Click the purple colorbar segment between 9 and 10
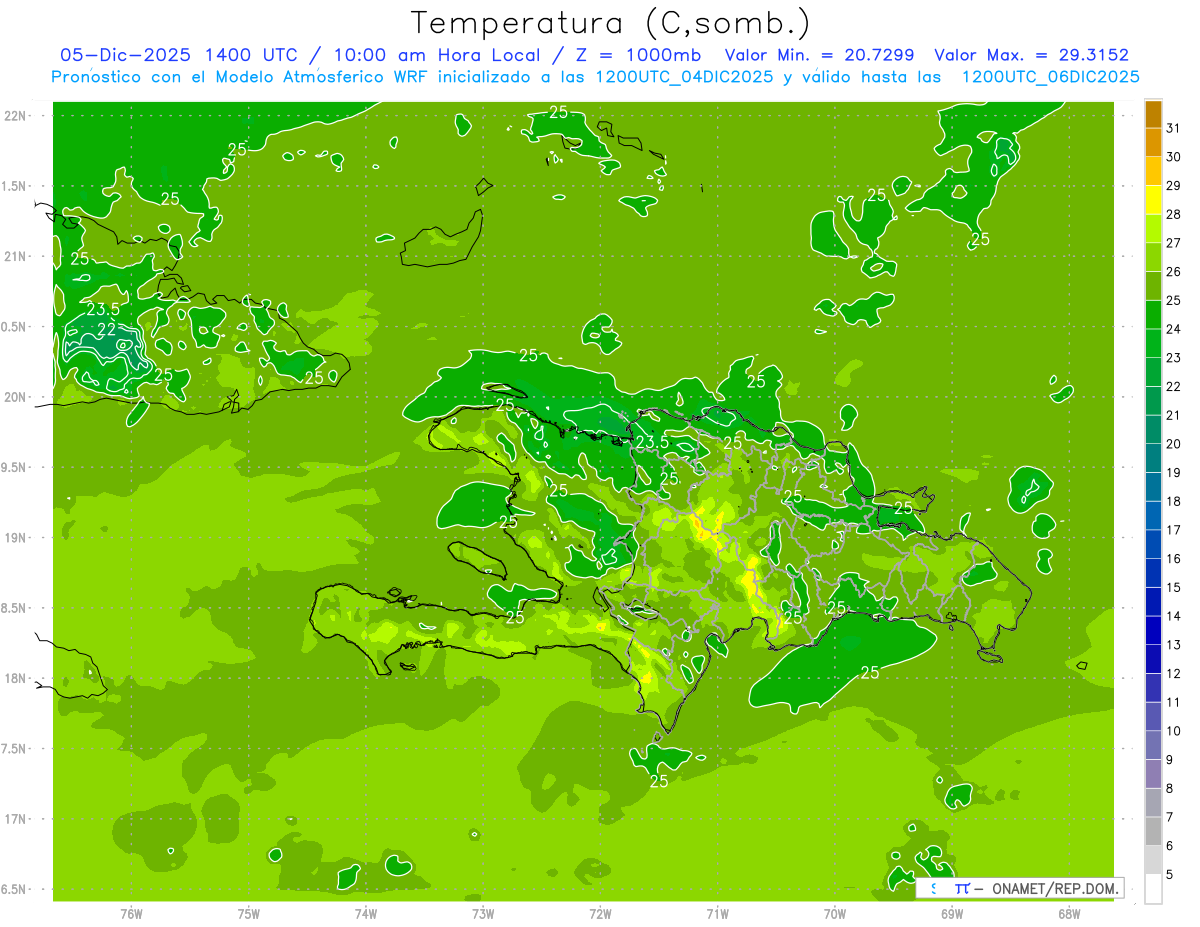The height and width of the screenshot is (927, 1200). coord(1153,746)
